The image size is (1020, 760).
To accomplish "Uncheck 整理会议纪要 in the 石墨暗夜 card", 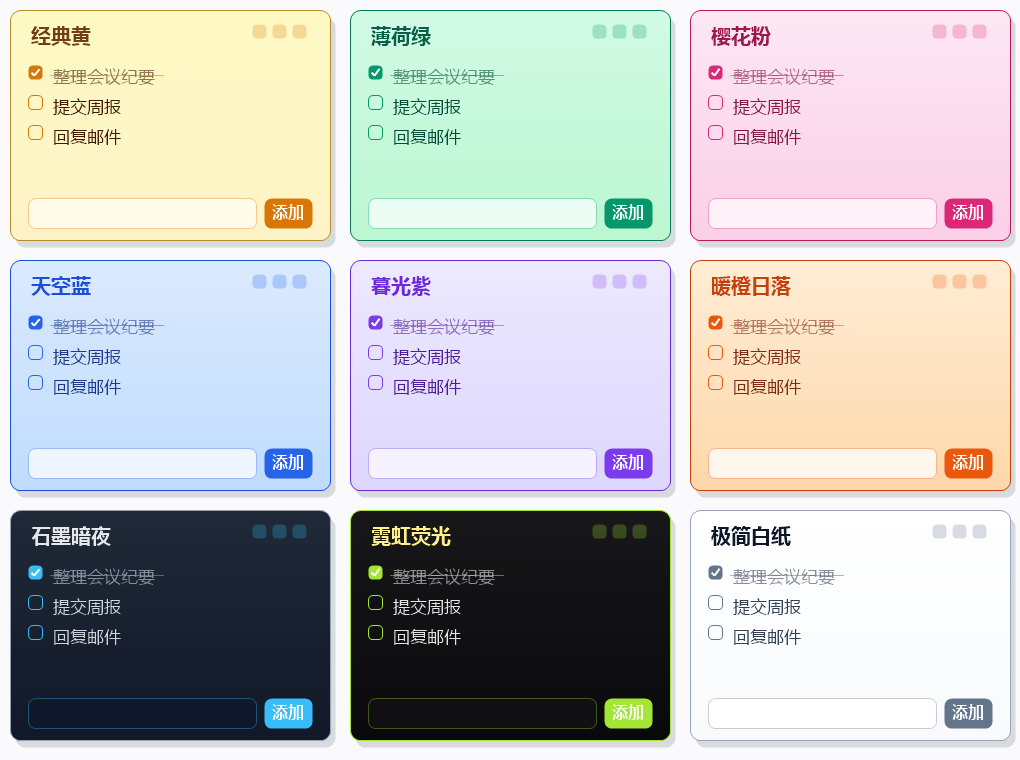I will 36,573.
